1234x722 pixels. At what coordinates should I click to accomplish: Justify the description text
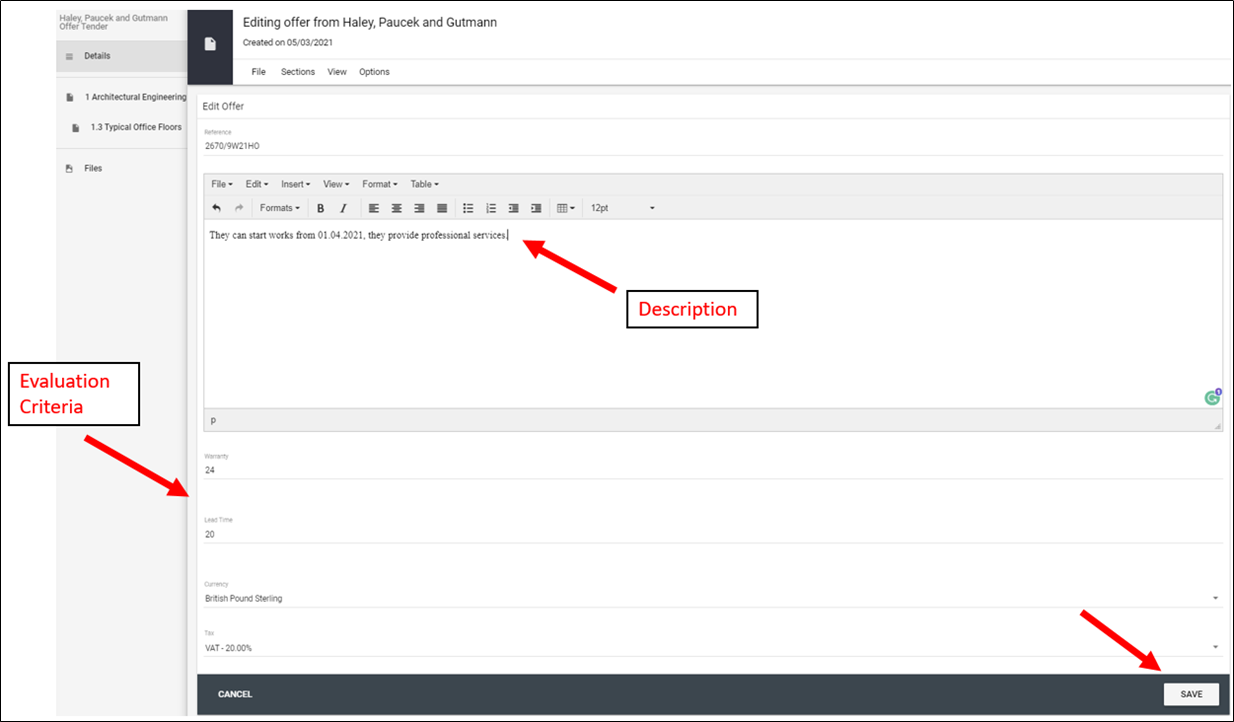tap(442, 208)
